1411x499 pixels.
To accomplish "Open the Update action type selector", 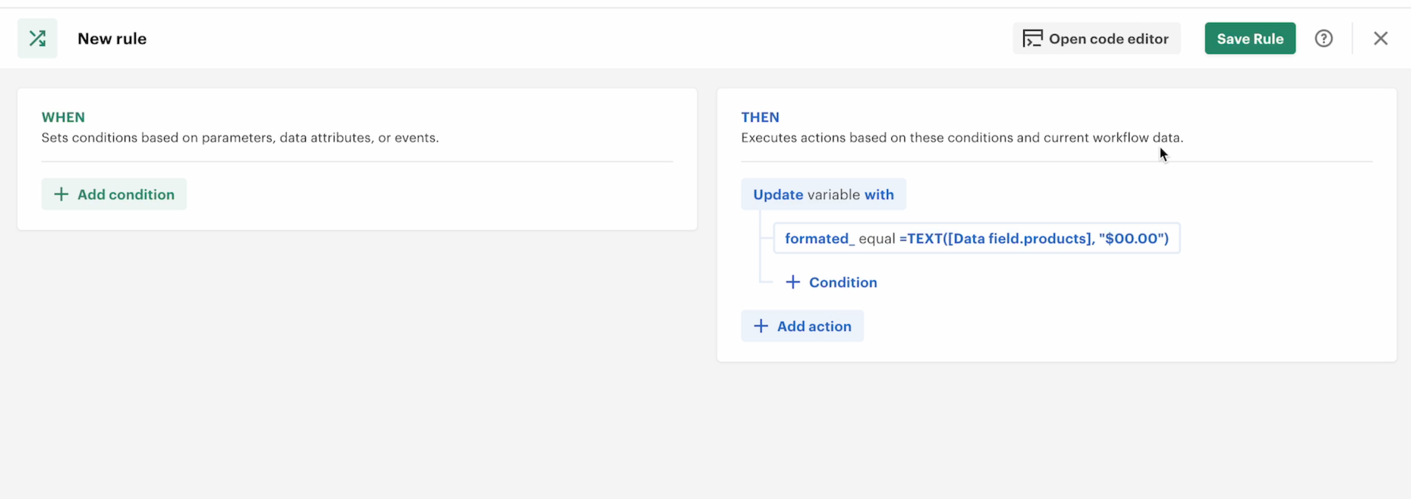I will click(x=778, y=195).
